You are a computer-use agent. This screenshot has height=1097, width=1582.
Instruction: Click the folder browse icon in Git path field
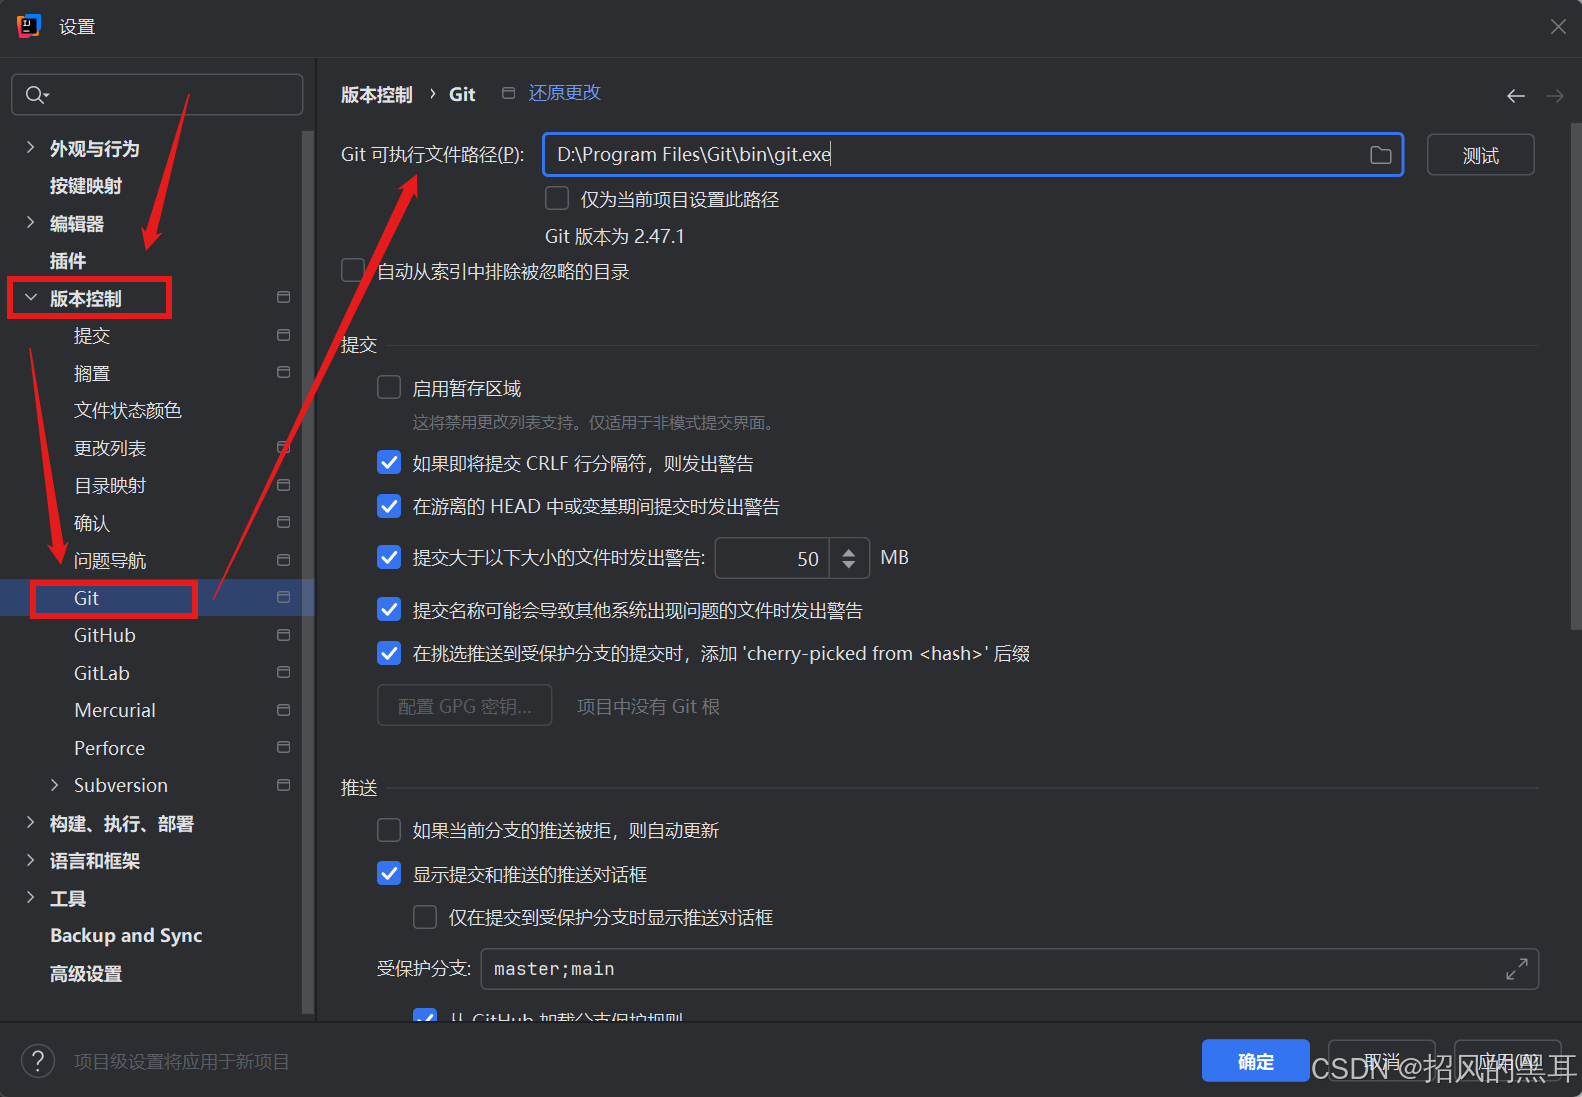coord(1380,155)
